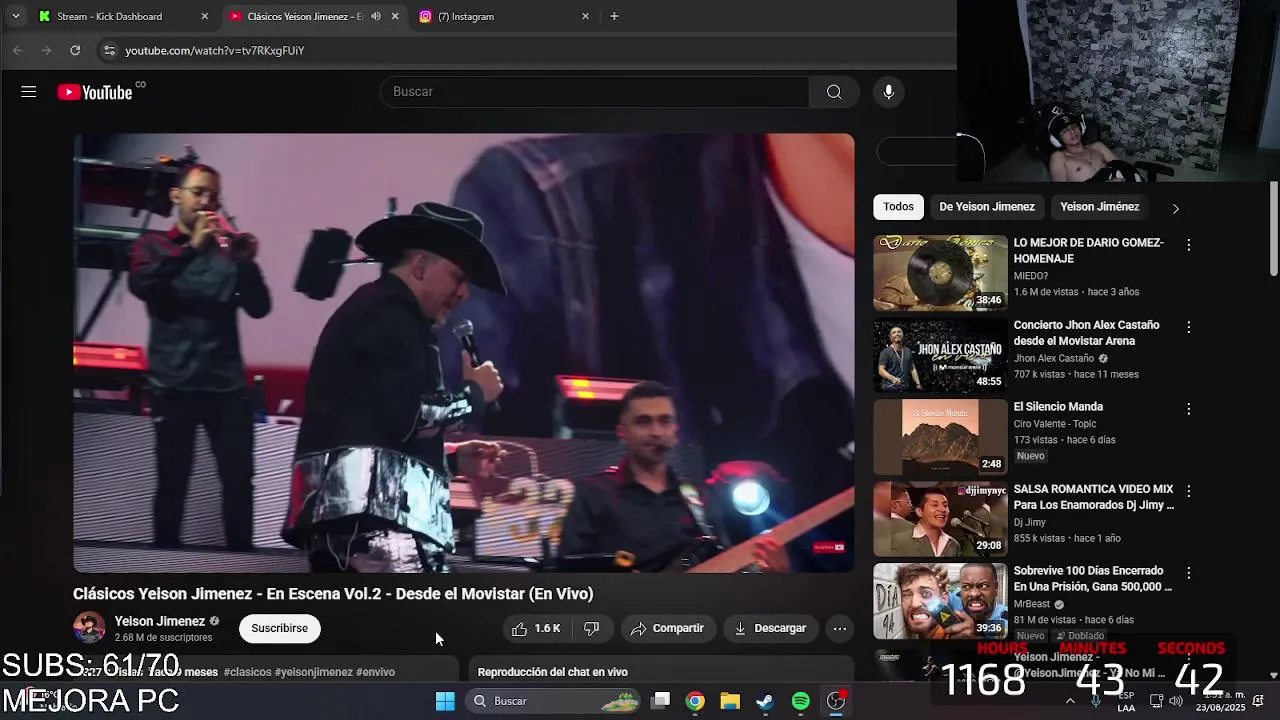
Task: Subscribe with the Suscribirse button
Action: (279, 628)
